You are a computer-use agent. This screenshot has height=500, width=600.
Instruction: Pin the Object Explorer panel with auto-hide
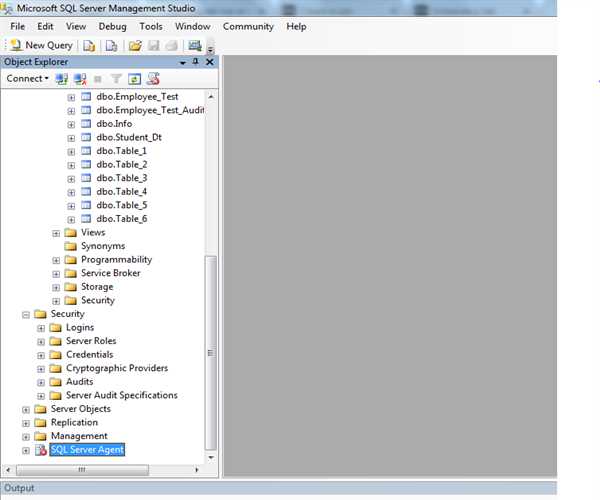click(196, 62)
